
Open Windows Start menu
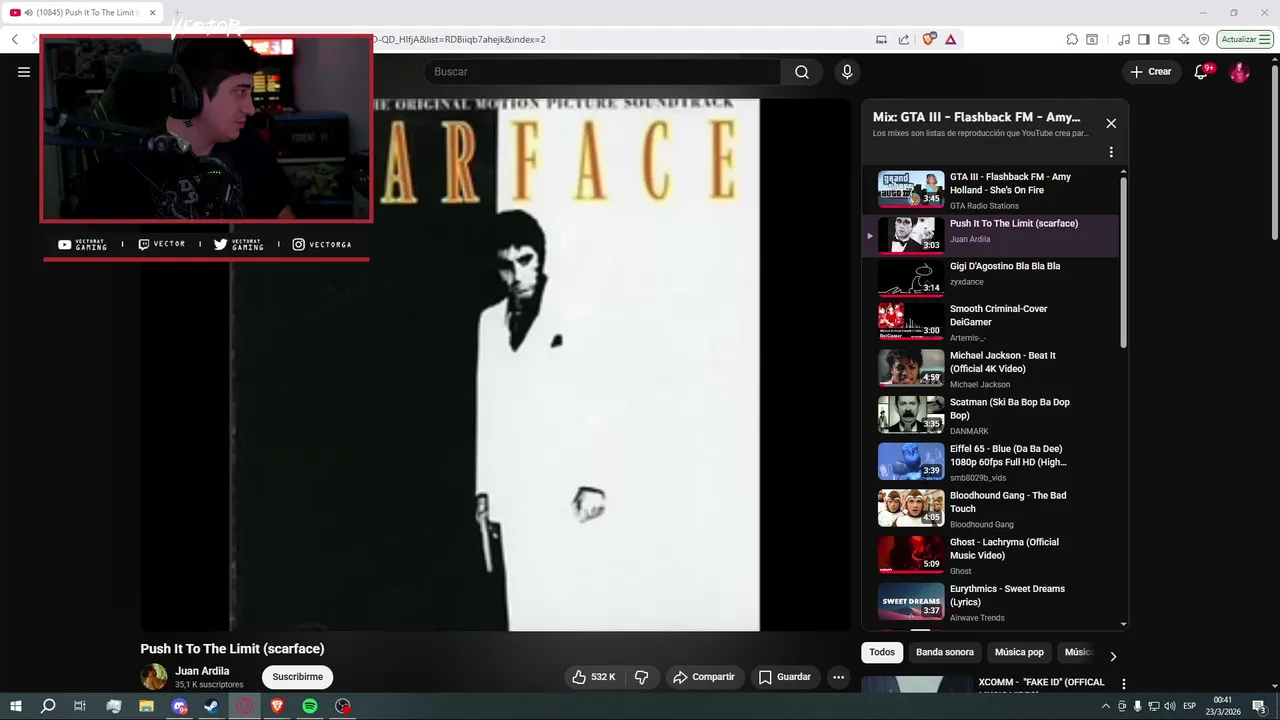(16, 706)
